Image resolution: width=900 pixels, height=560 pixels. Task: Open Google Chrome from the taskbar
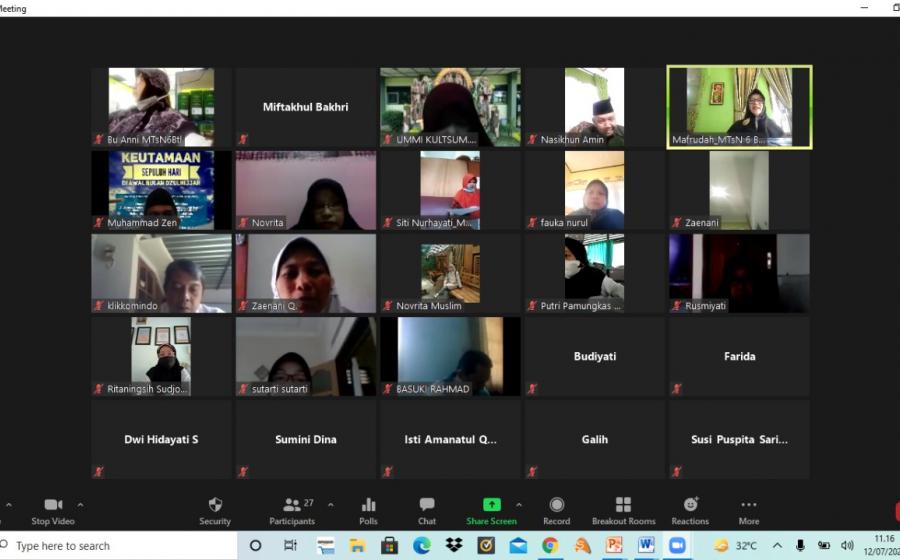[x=550, y=546]
